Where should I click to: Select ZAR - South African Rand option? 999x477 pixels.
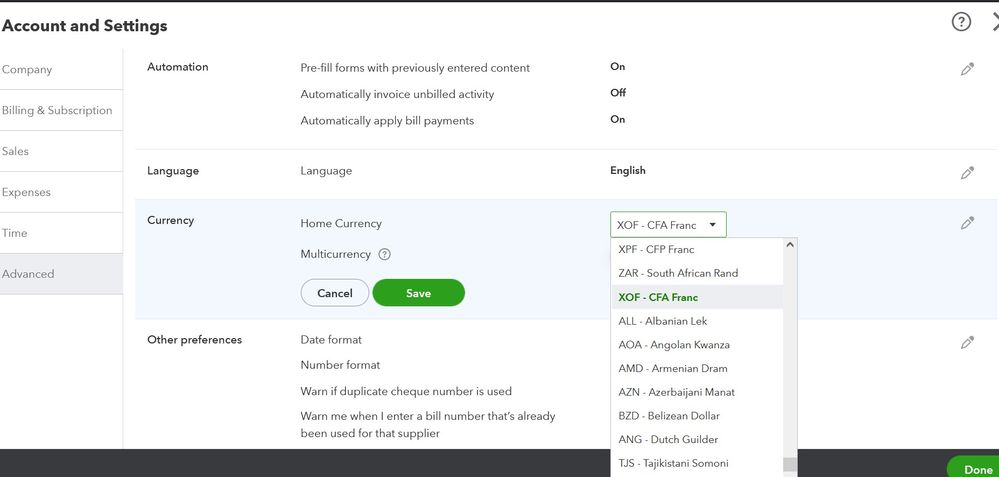678,273
